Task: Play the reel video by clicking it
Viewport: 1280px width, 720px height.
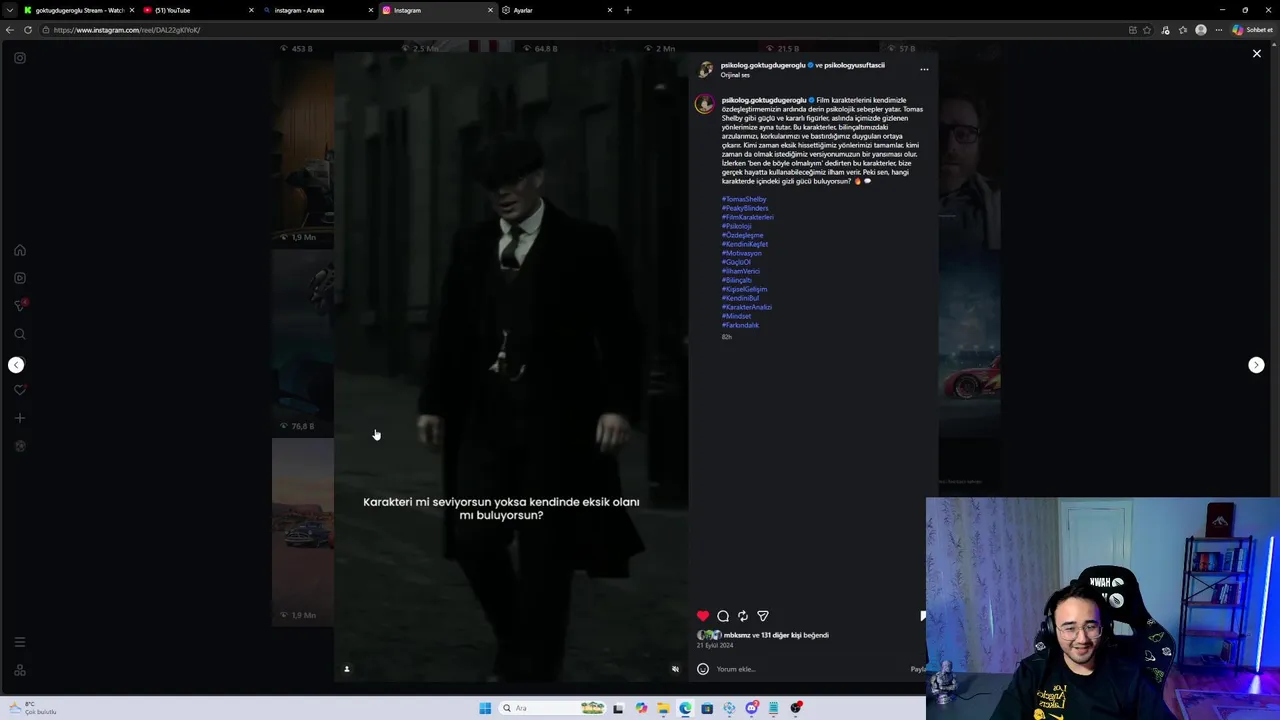Action: tap(511, 367)
